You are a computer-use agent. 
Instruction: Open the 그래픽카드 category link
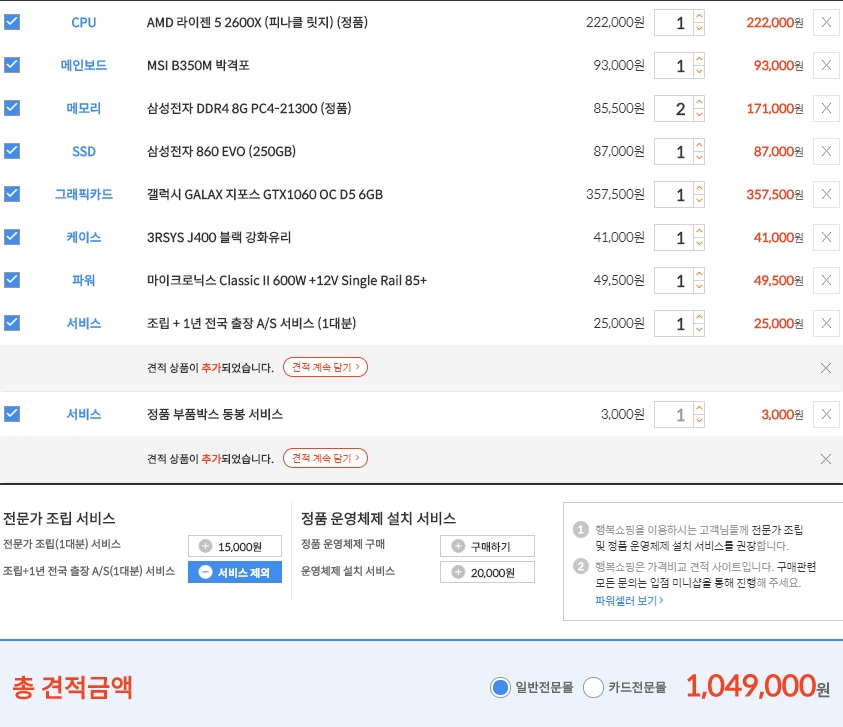[x=84, y=195]
